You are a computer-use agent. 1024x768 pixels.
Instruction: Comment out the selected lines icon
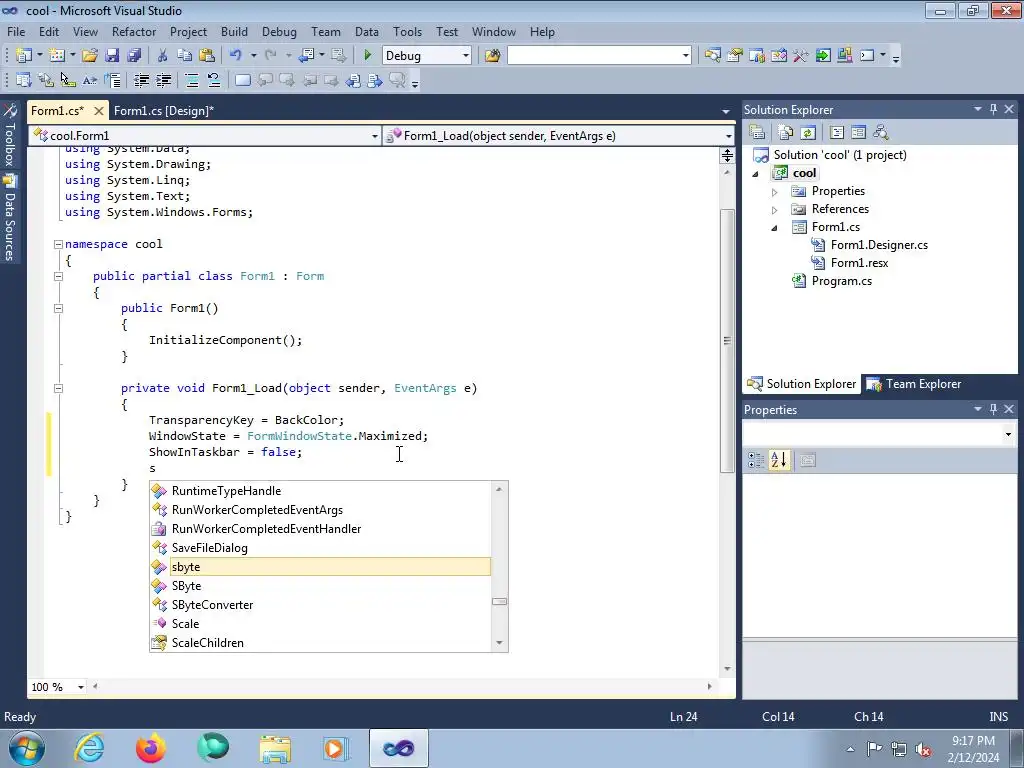coord(192,80)
